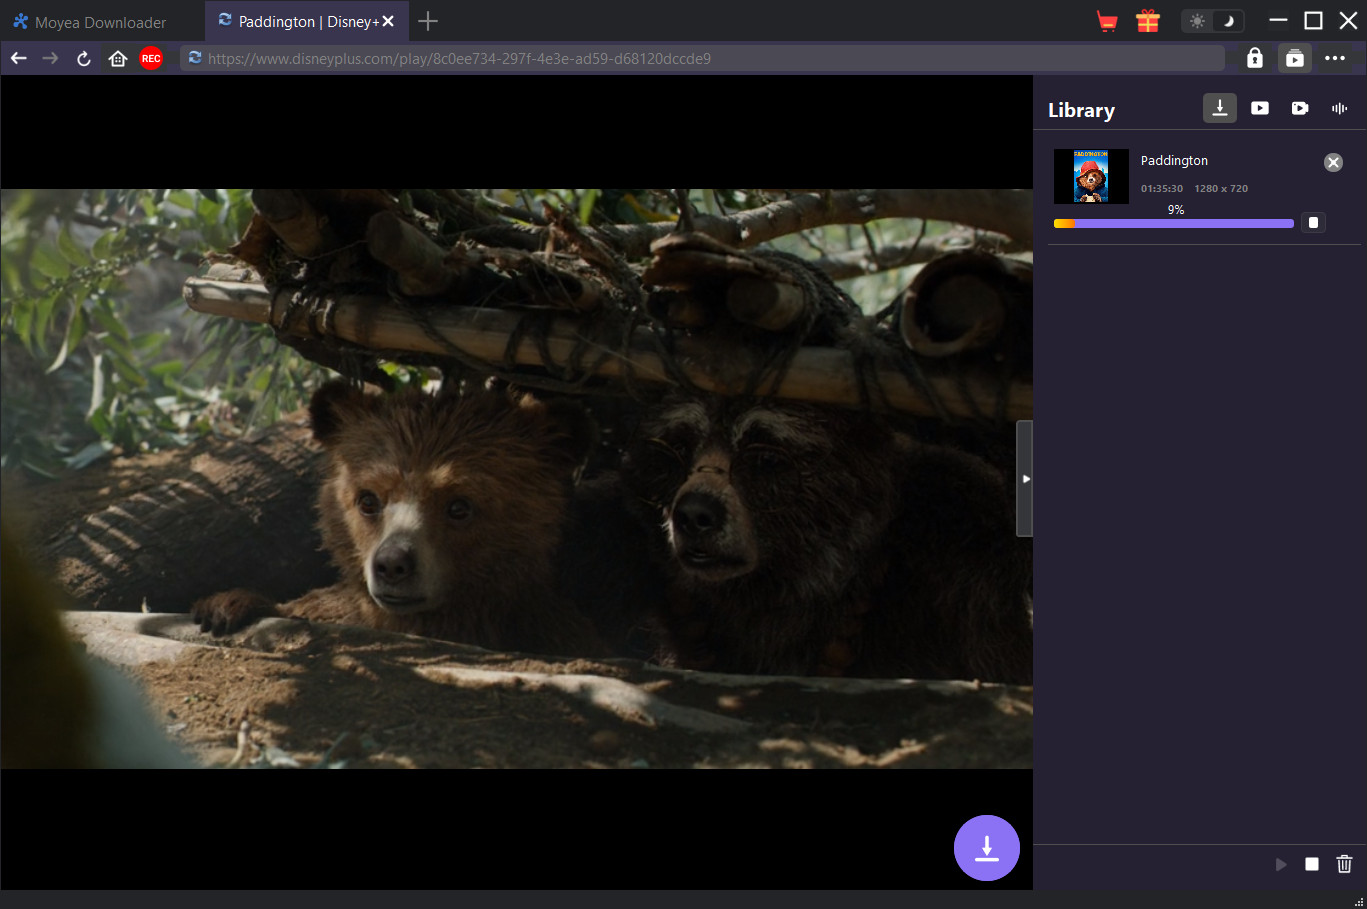This screenshot has width=1367, height=909.
Task: Show recorded videos tab in Library
Action: (x=1300, y=108)
